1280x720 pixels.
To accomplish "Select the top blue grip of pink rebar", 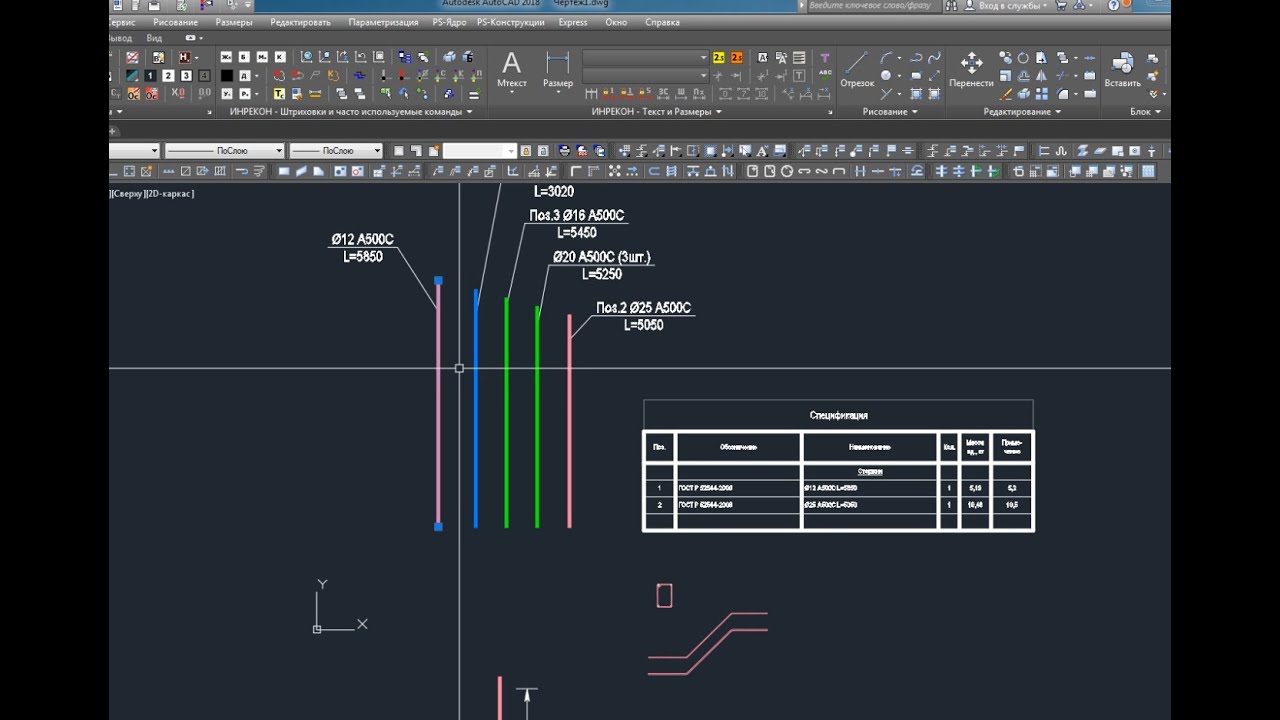I will [x=438, y=281].
